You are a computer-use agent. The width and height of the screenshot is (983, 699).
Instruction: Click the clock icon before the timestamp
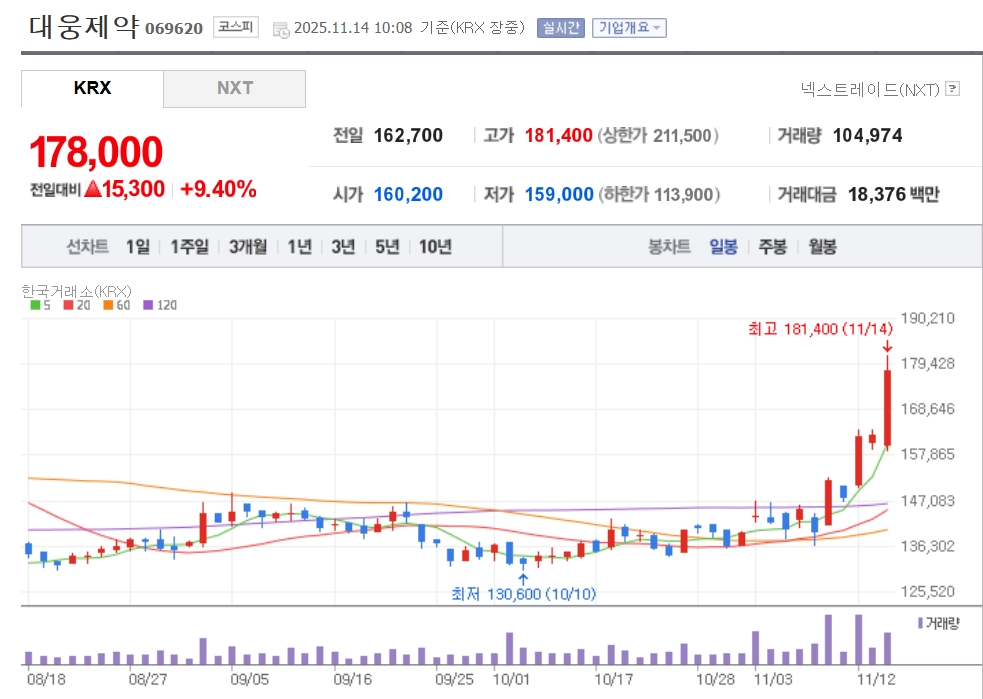pos(281,29)
